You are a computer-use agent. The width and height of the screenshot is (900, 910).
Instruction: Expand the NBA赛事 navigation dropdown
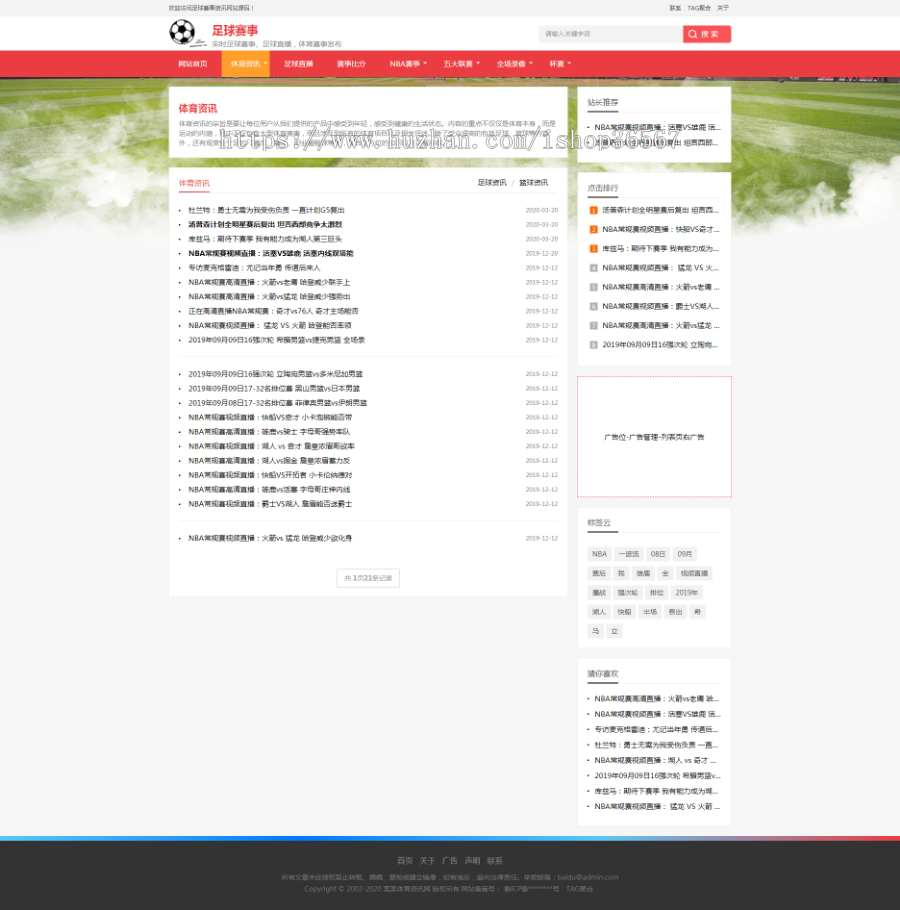(407, 64)
